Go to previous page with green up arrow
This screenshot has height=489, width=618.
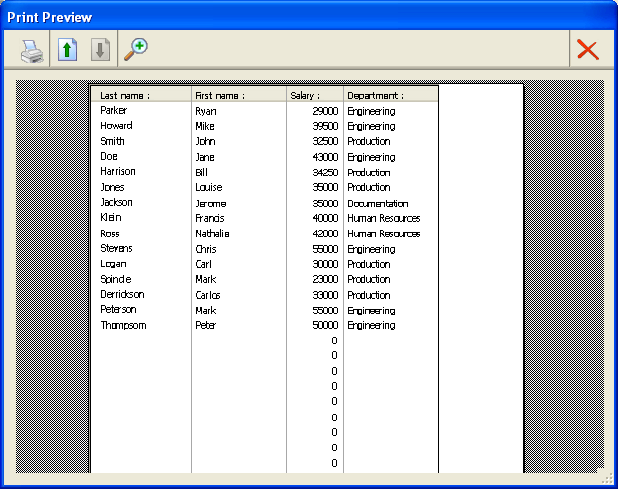pyautogui.click(x=68, y=50)
